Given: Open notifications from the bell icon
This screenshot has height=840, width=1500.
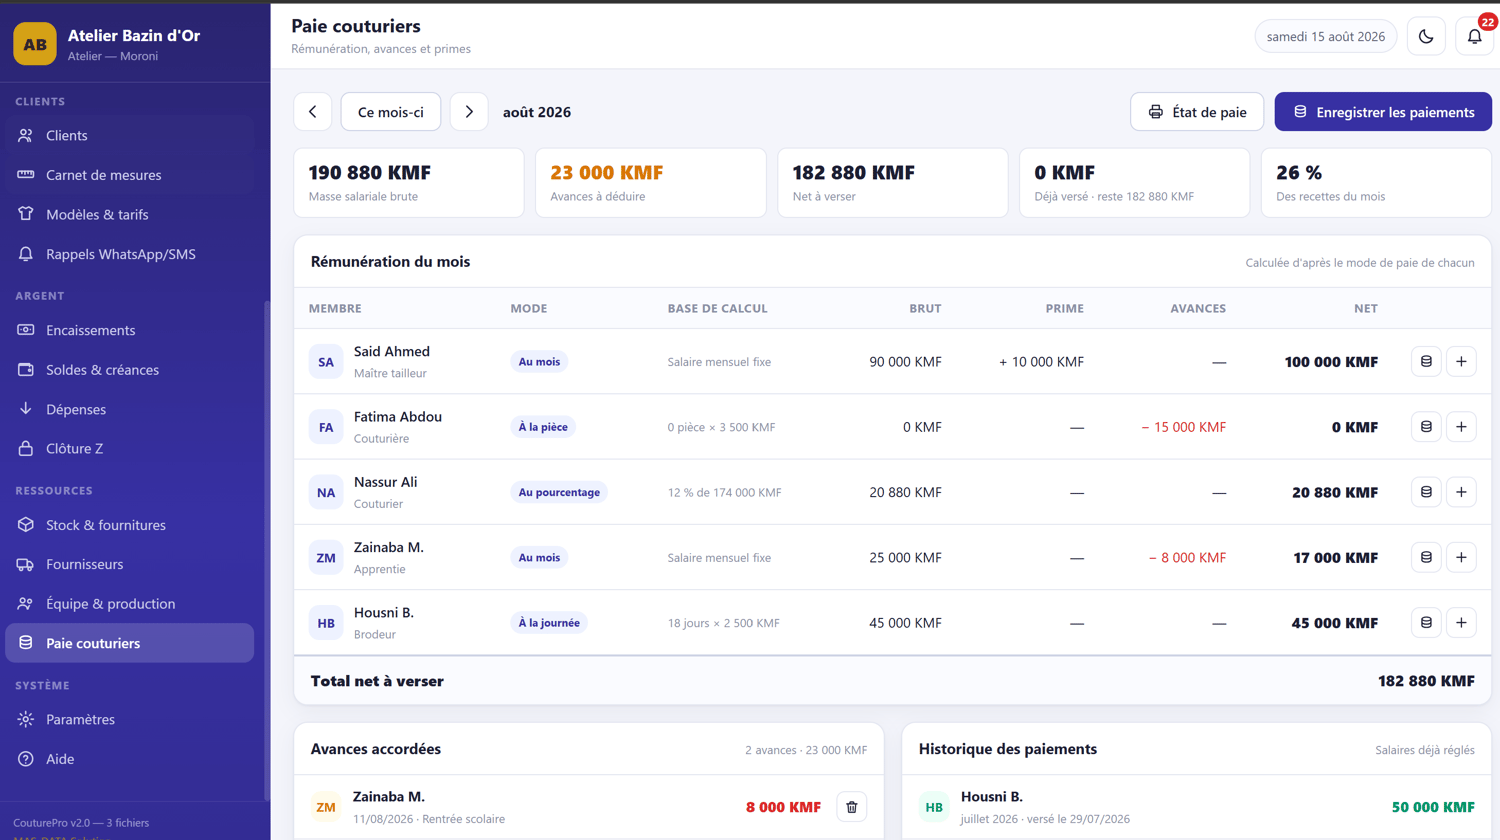Looking at the screenshot, I should pos(1475,37).
